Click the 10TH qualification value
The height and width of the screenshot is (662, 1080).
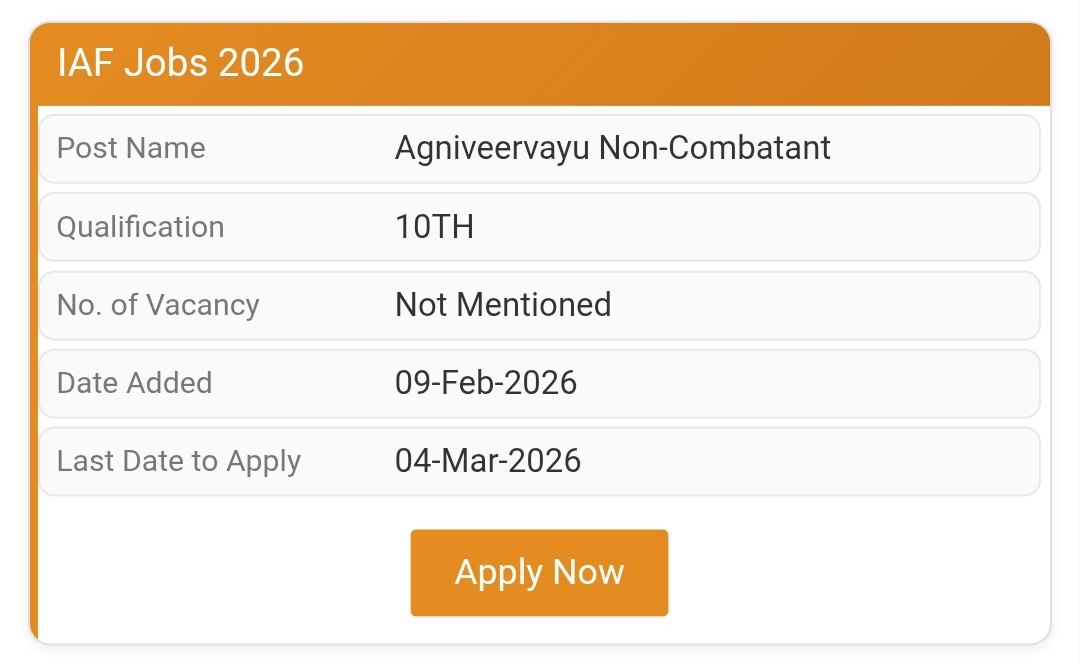(x=434, y=227)
